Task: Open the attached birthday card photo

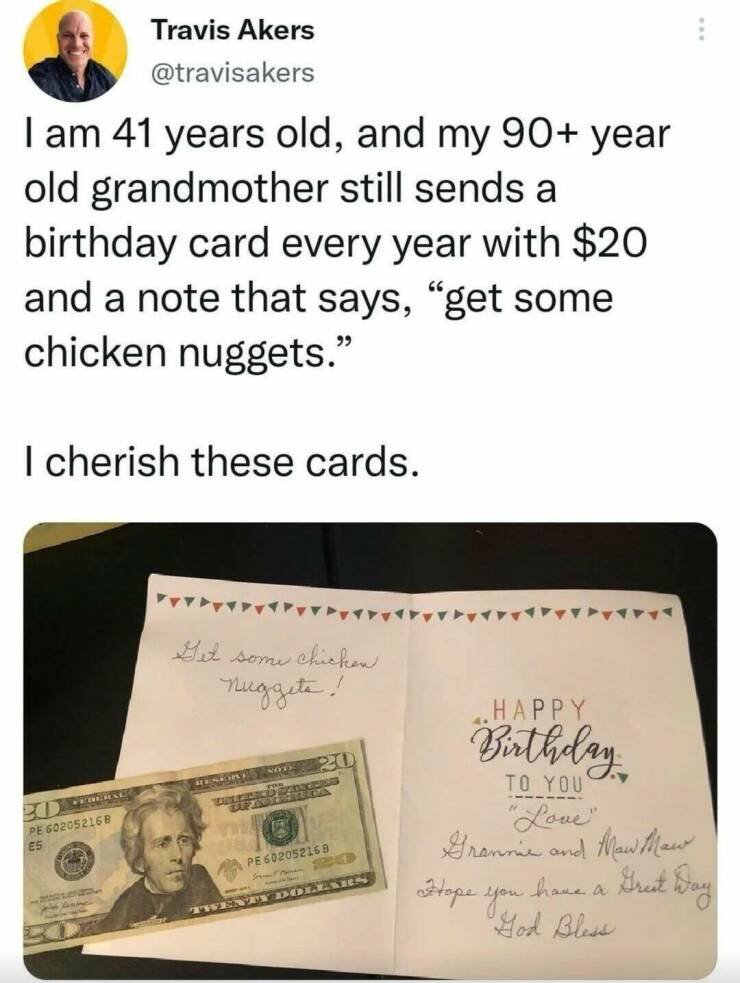Action: click(370, 749)
